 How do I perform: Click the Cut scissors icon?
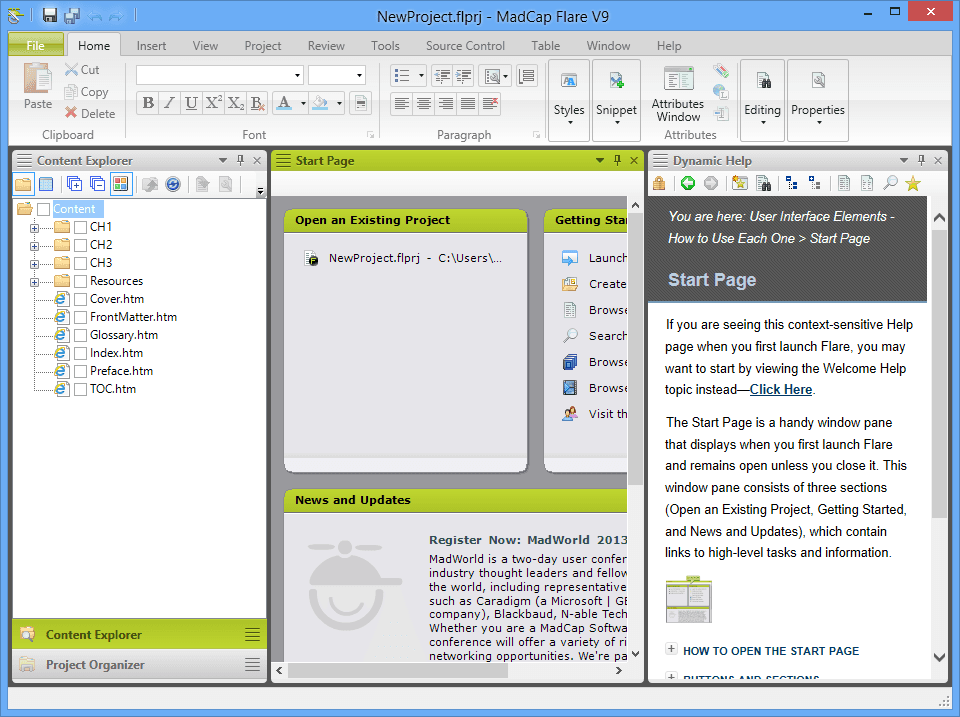point(72,70)
